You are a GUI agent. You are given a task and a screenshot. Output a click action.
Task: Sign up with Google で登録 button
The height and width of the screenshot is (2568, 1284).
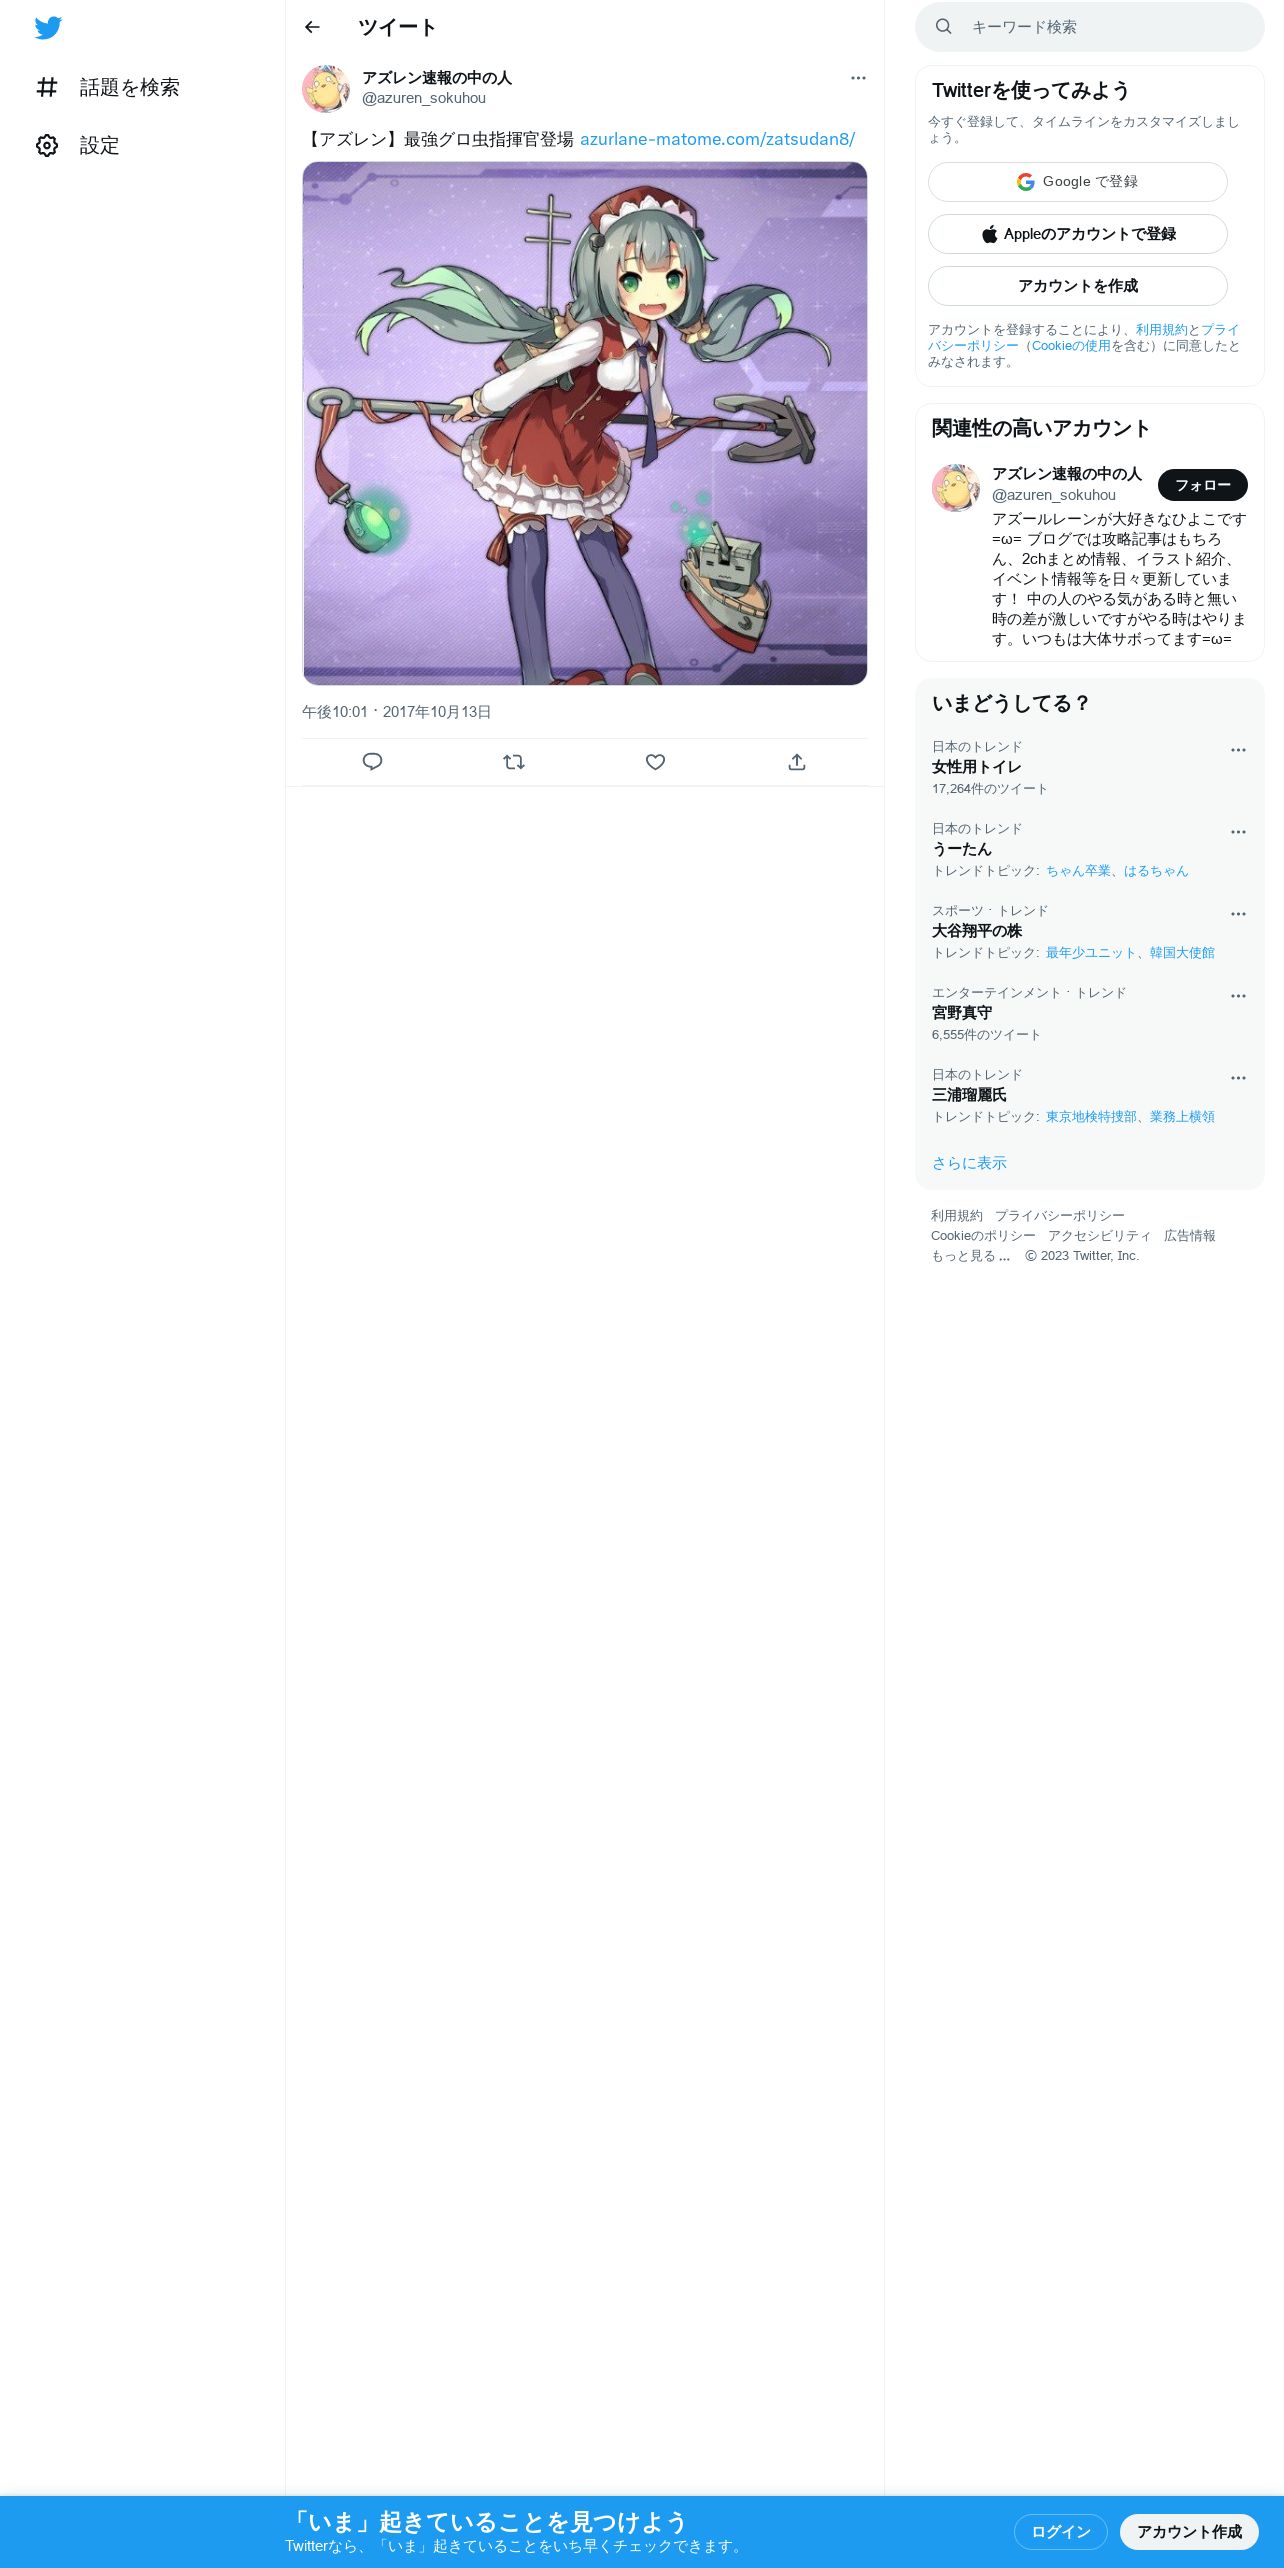[x=1078, y=182]
